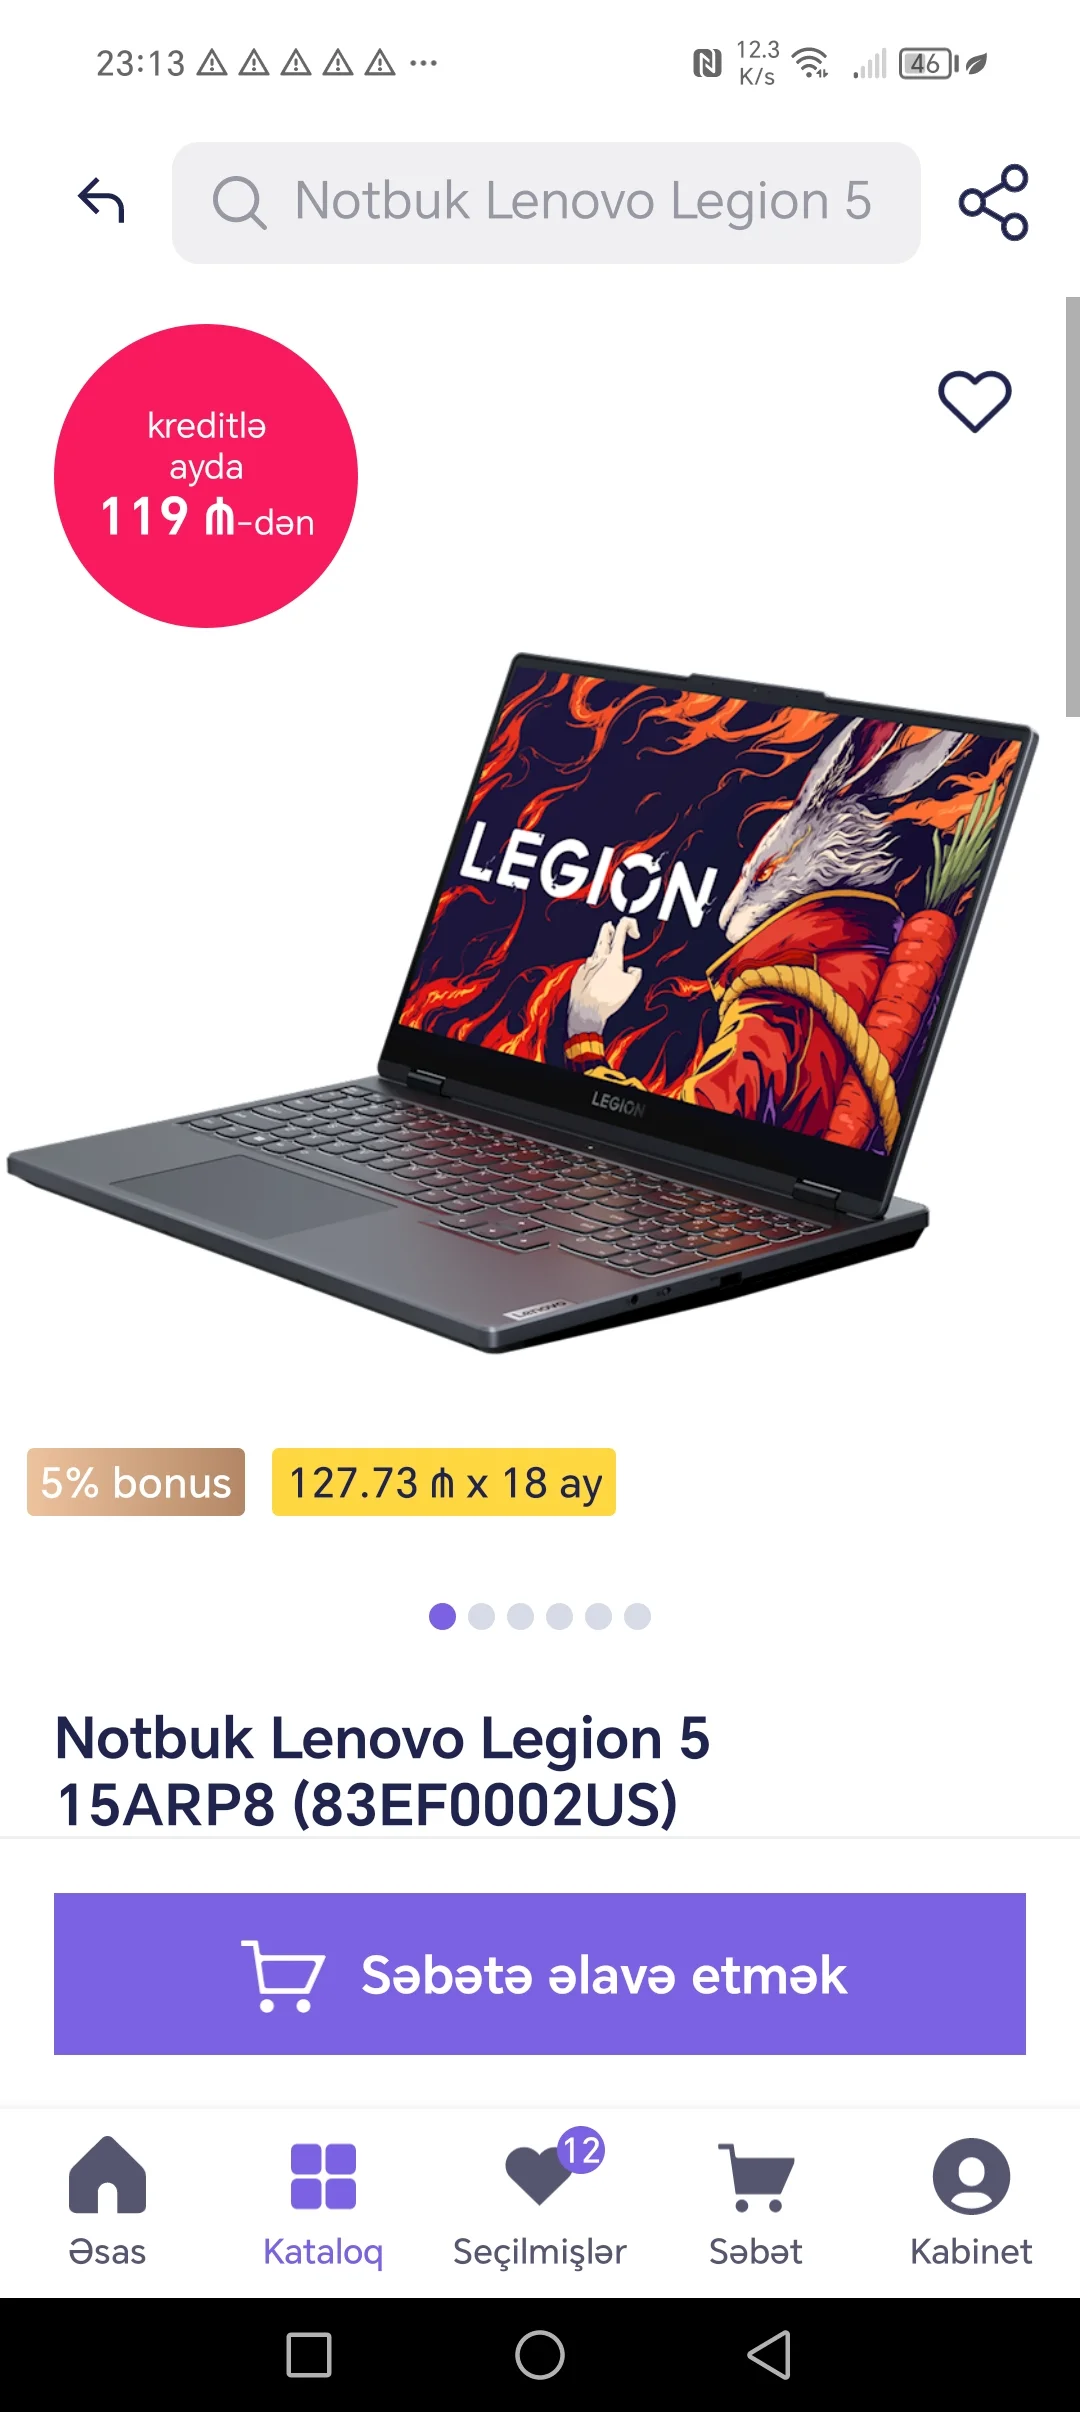The image size is (1080, 2412).
Task: Open Seçilmişlər favorites with 12 badge
Action: pyautogui.click(x=540, y=2202)
